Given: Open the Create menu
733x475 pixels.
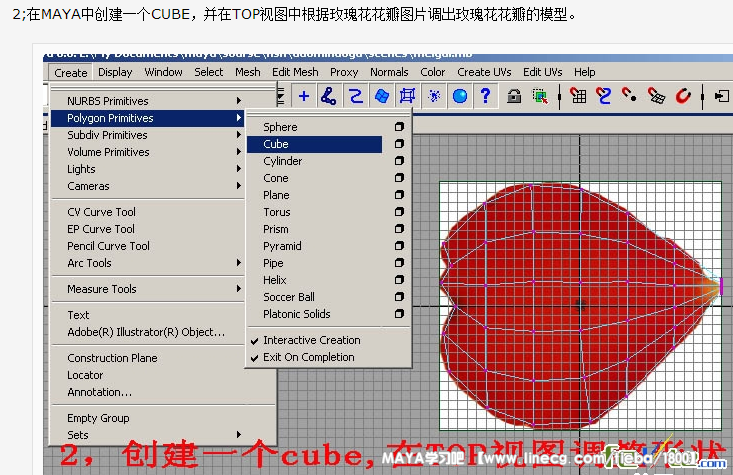Looking at the screenshot, I should tap(71, 72).
